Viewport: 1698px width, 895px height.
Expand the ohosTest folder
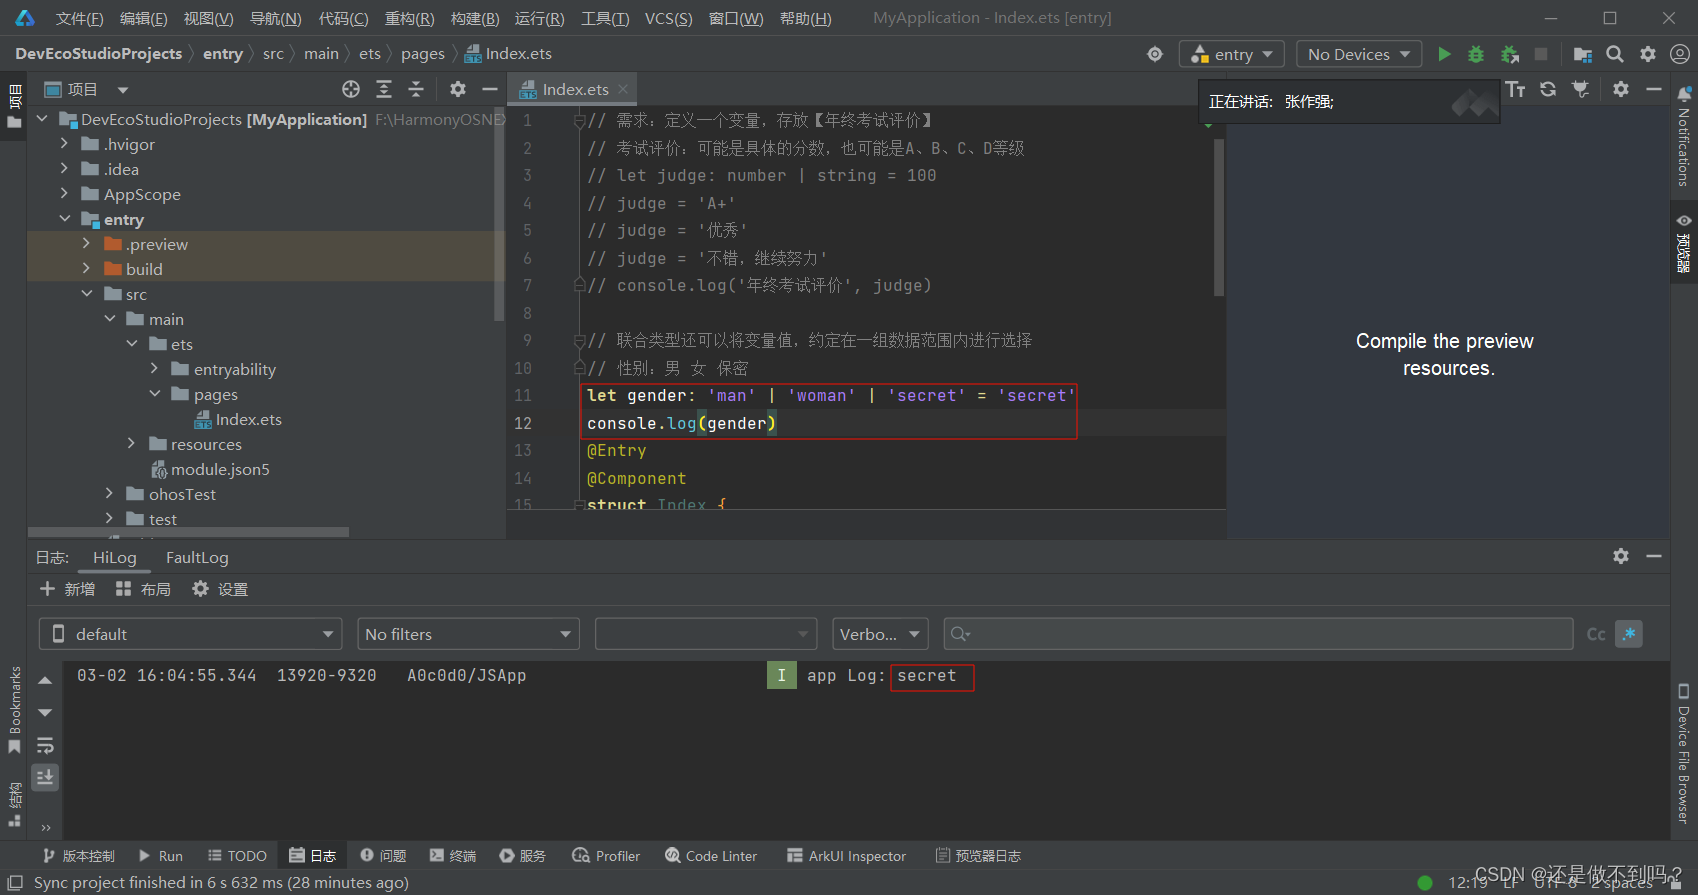coord(109,494)
